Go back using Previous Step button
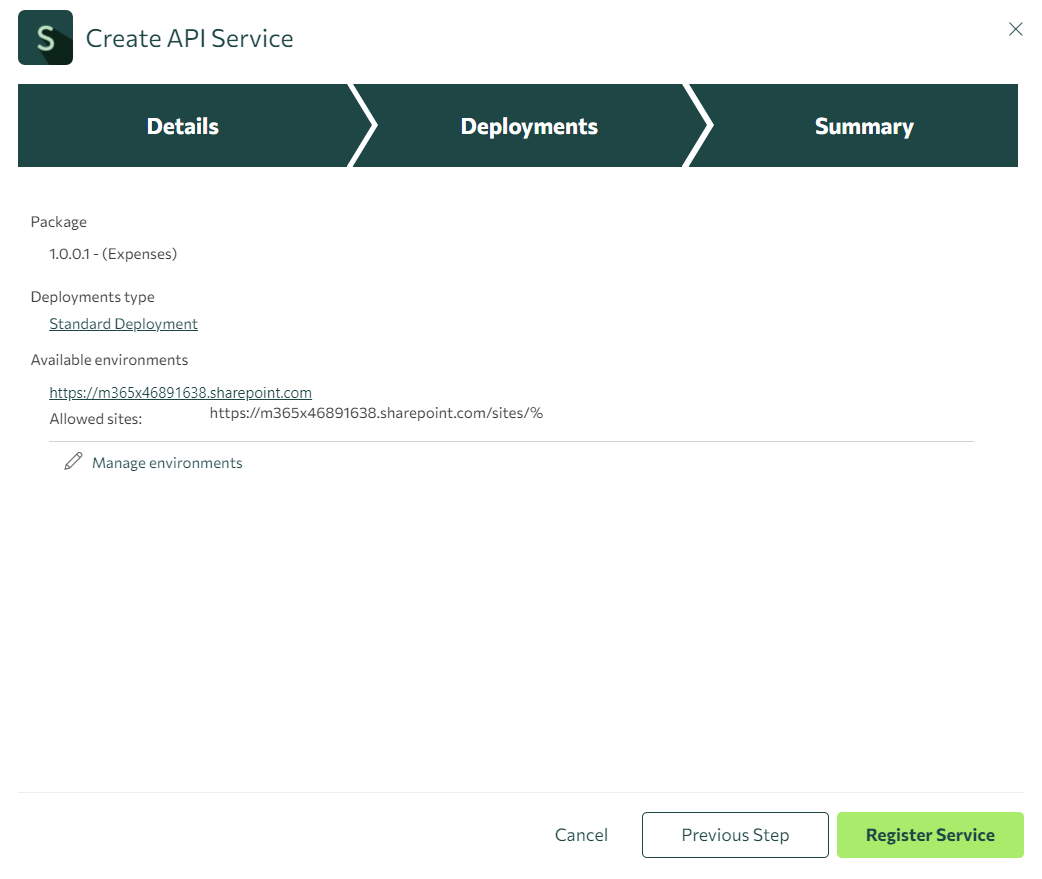The width and height of the screenshot is (1042, 879). point(735,835)
